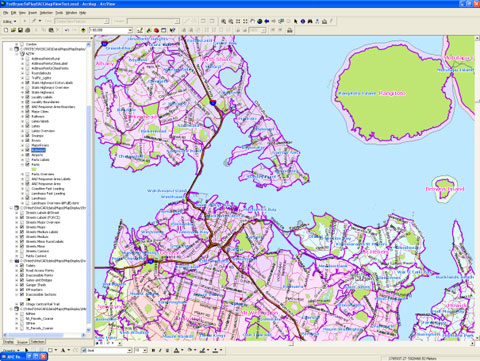
Task: Select the Pan hand tool
Action: 253,21
